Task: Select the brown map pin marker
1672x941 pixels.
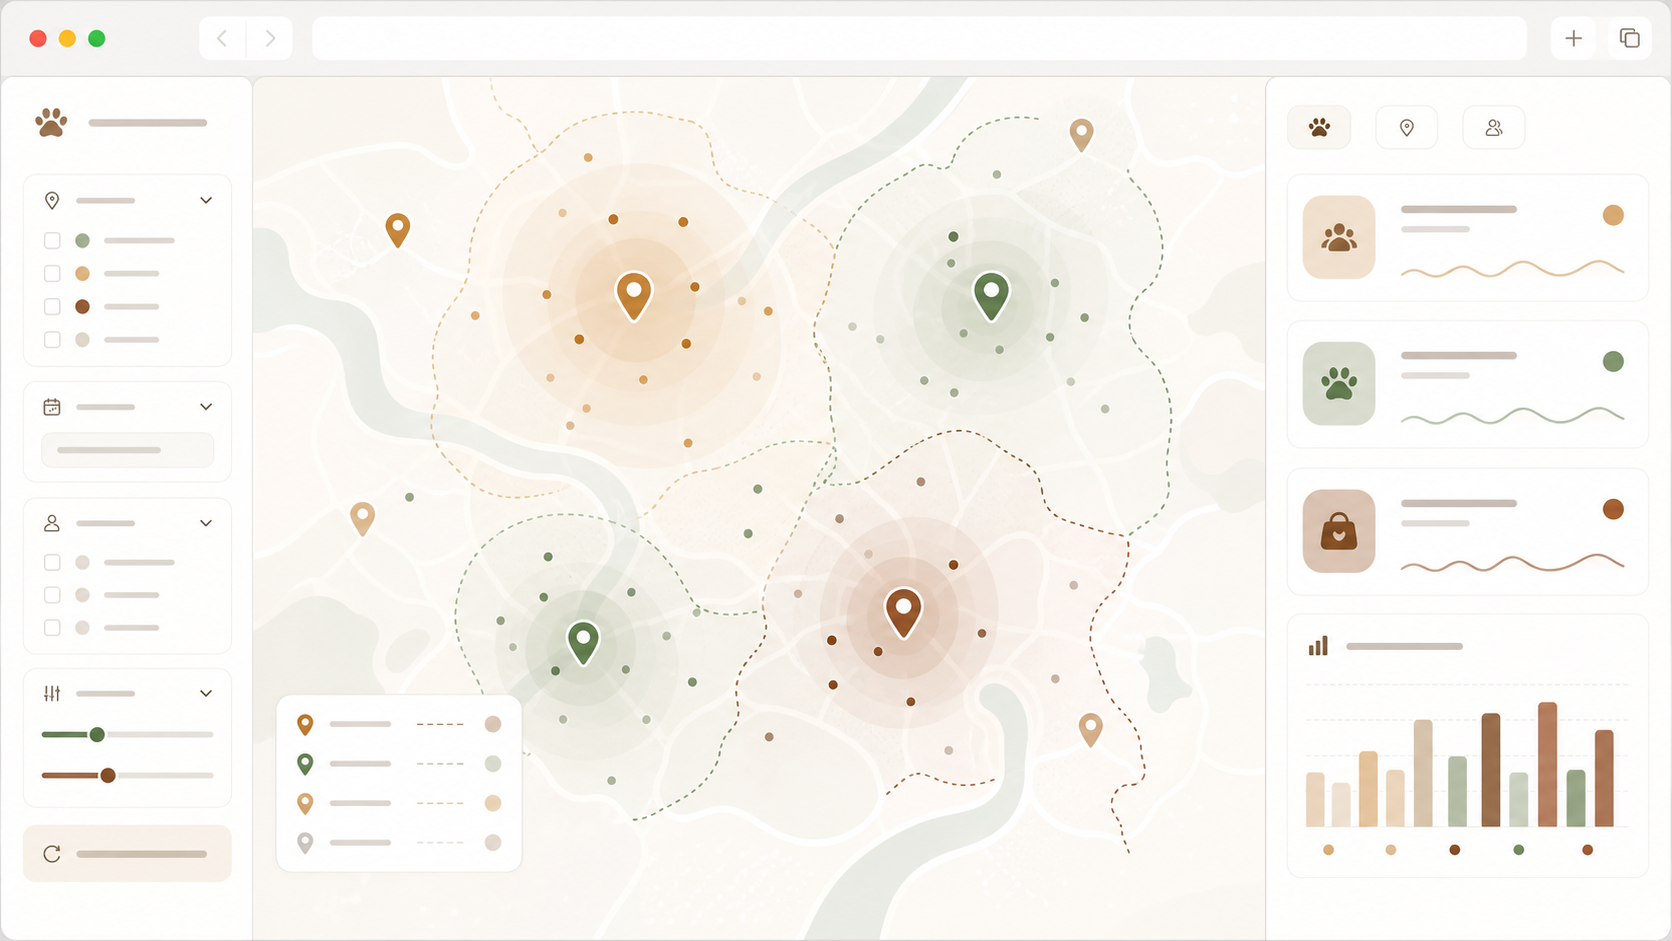Action: 903,612
